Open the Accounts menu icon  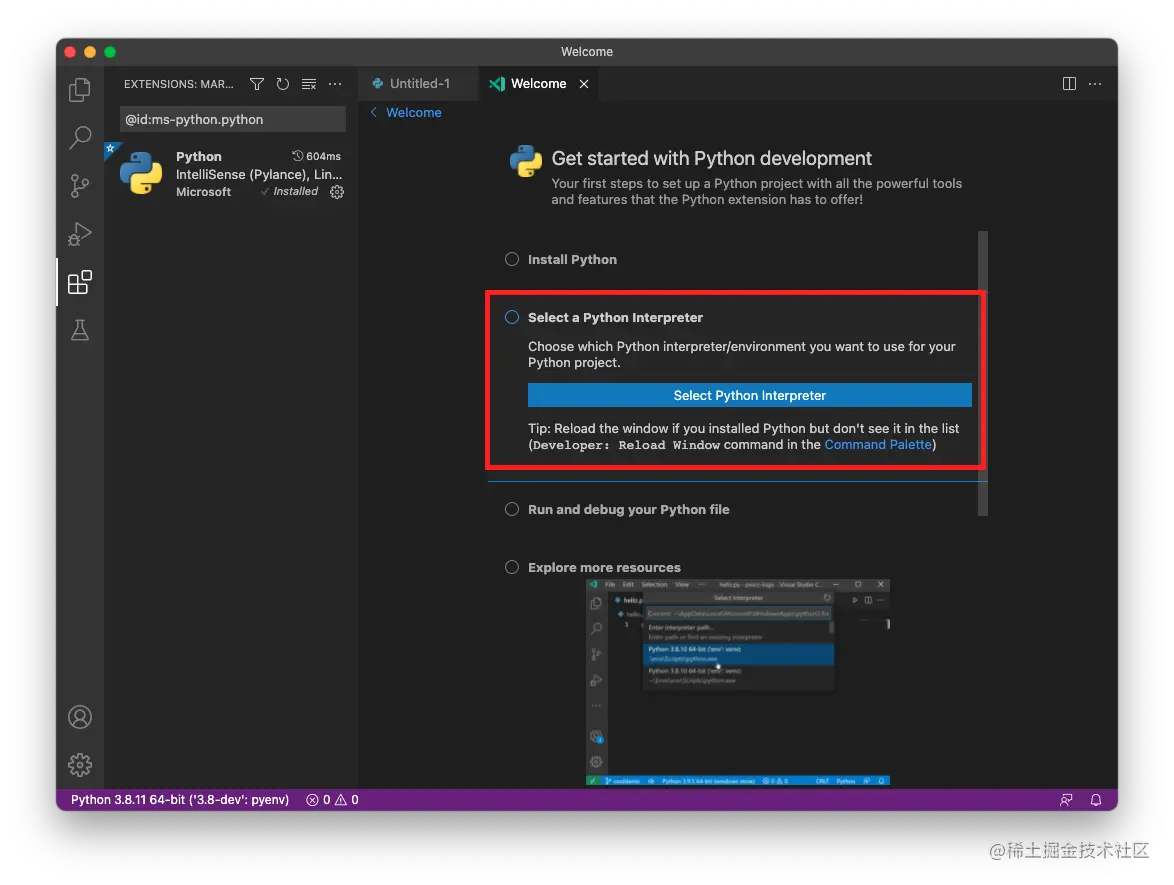(79, 717)
